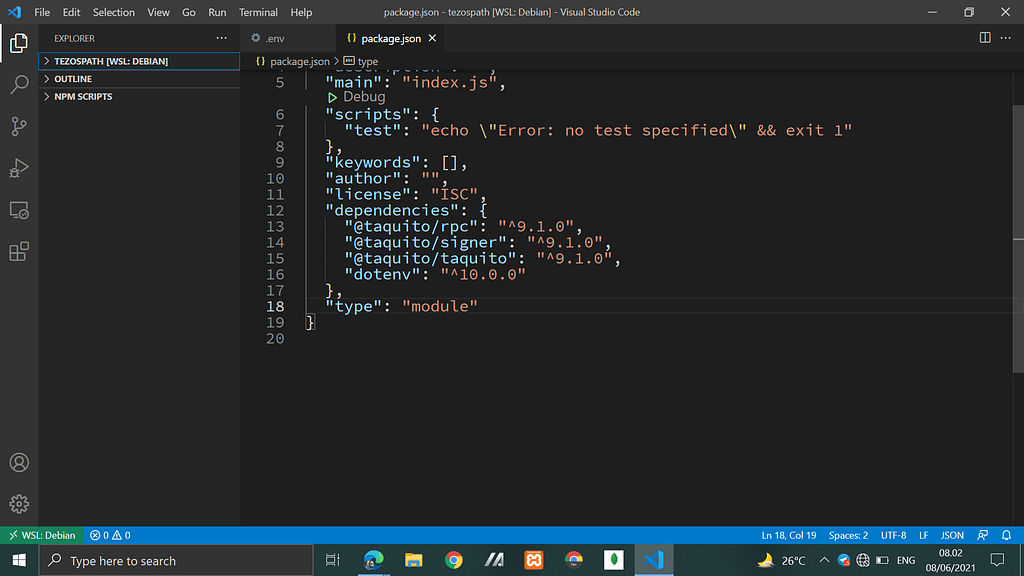The image size is (1024, 576).
Task: Click the "@taquito/rpc" key on line 13
Action: tap(411, 227)
